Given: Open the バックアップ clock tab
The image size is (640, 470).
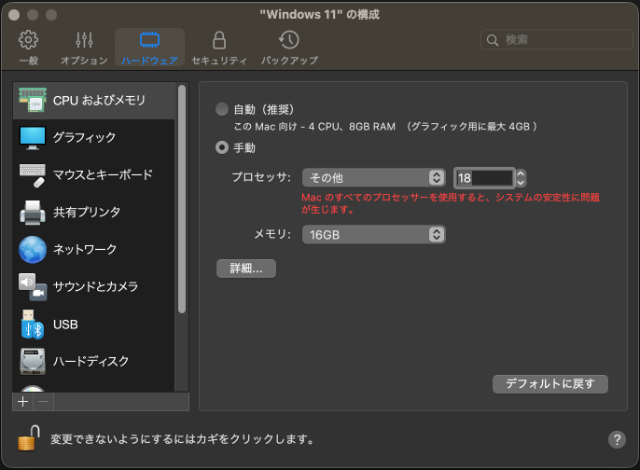Looking at the screenshot, I should (289, 48).
